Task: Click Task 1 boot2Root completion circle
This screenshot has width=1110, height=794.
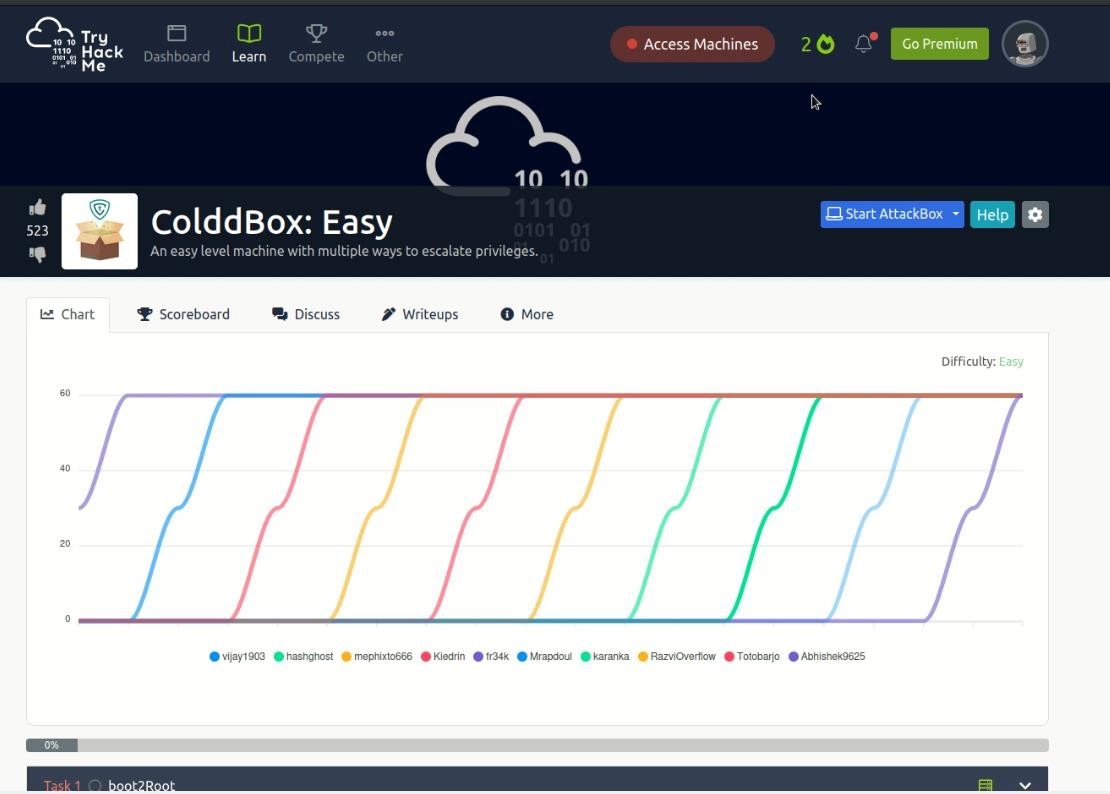Action: pyautogui.click(x=95, y=786)
